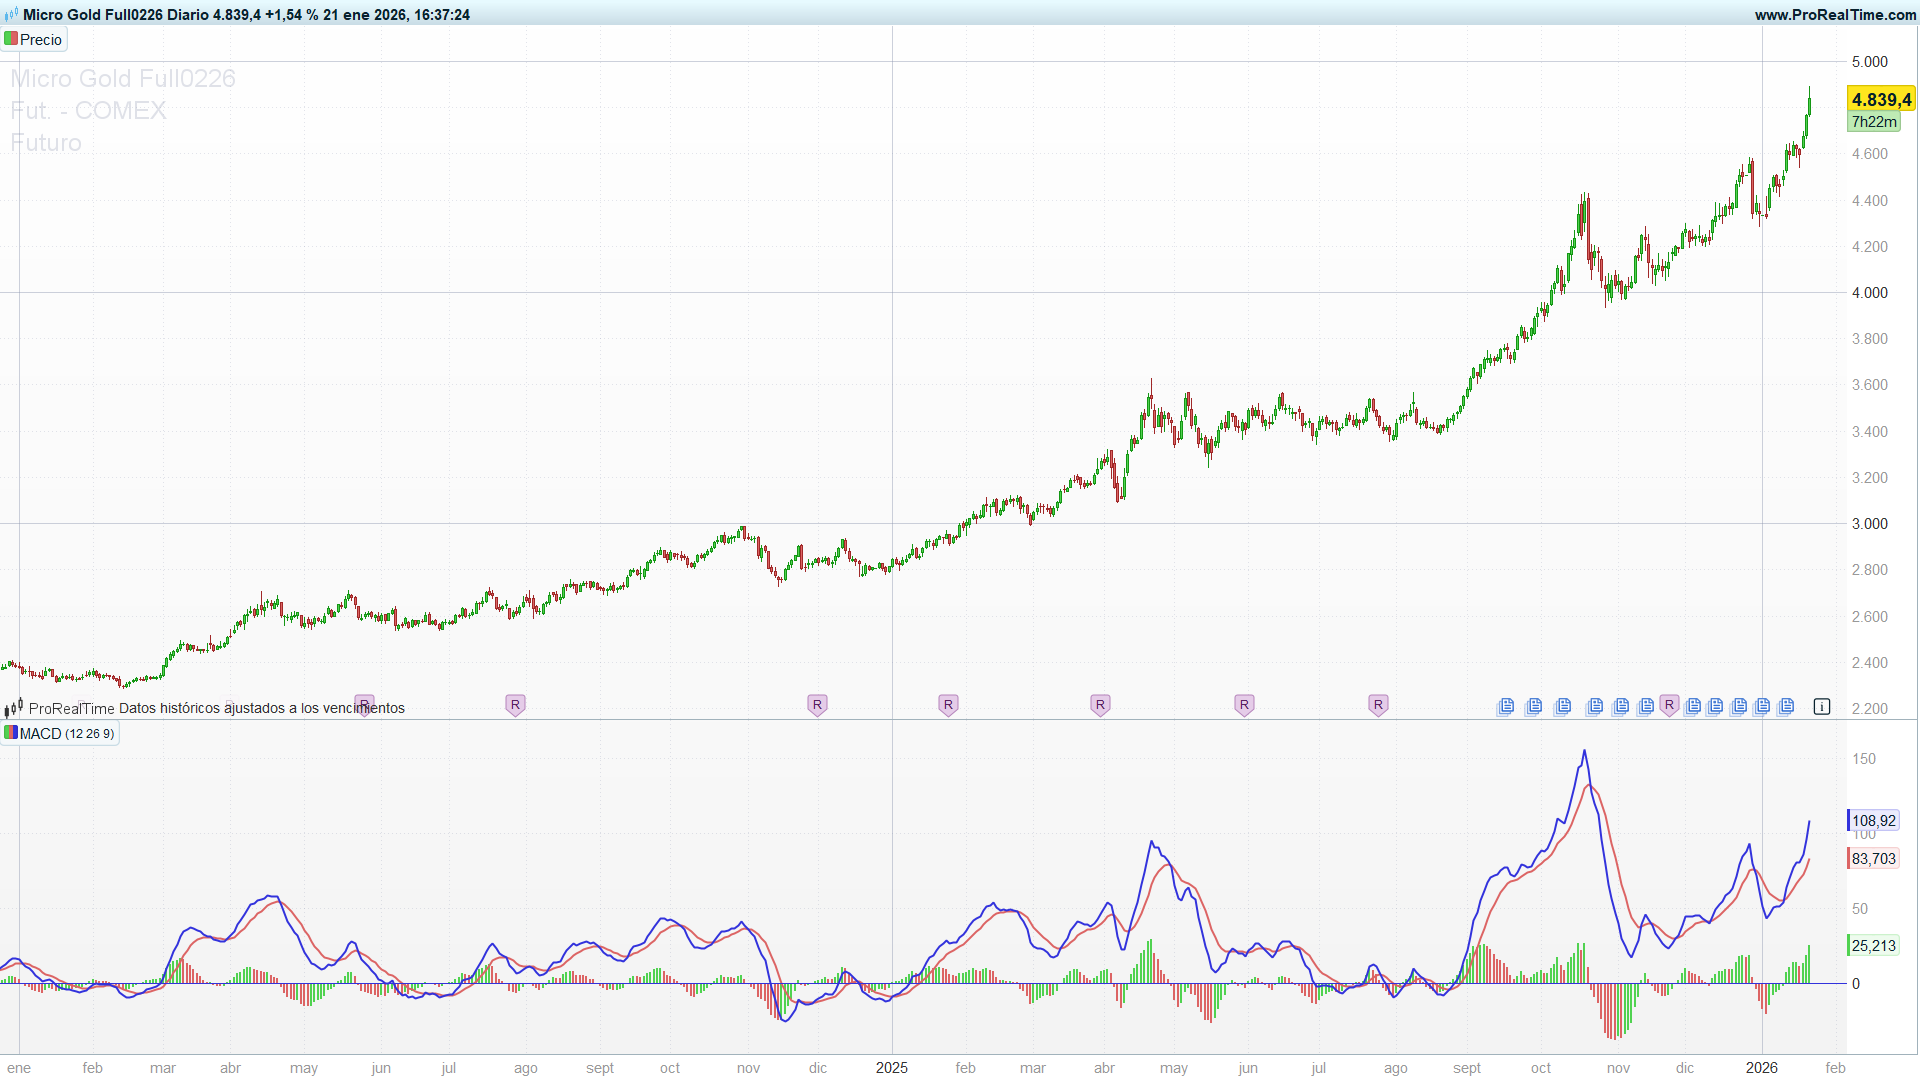Click the red 83,703 signal value label

click(x=1873, y=859)
